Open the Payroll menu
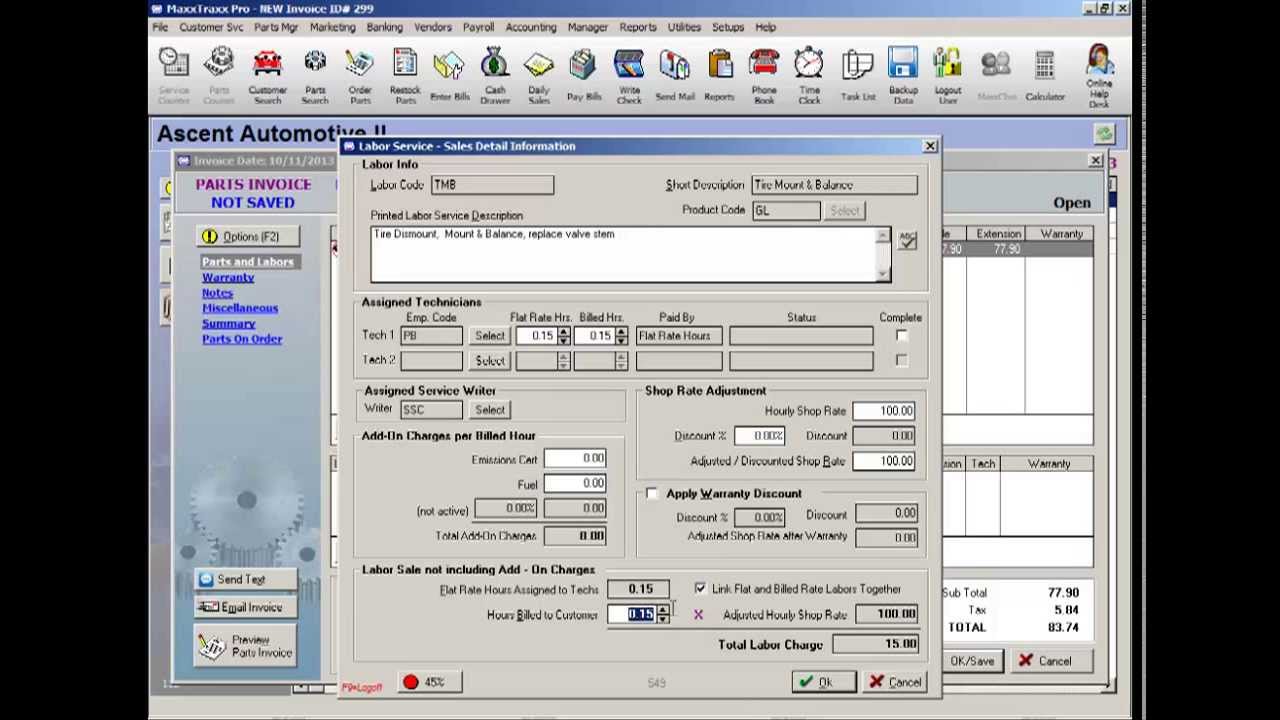 [478, 27]
